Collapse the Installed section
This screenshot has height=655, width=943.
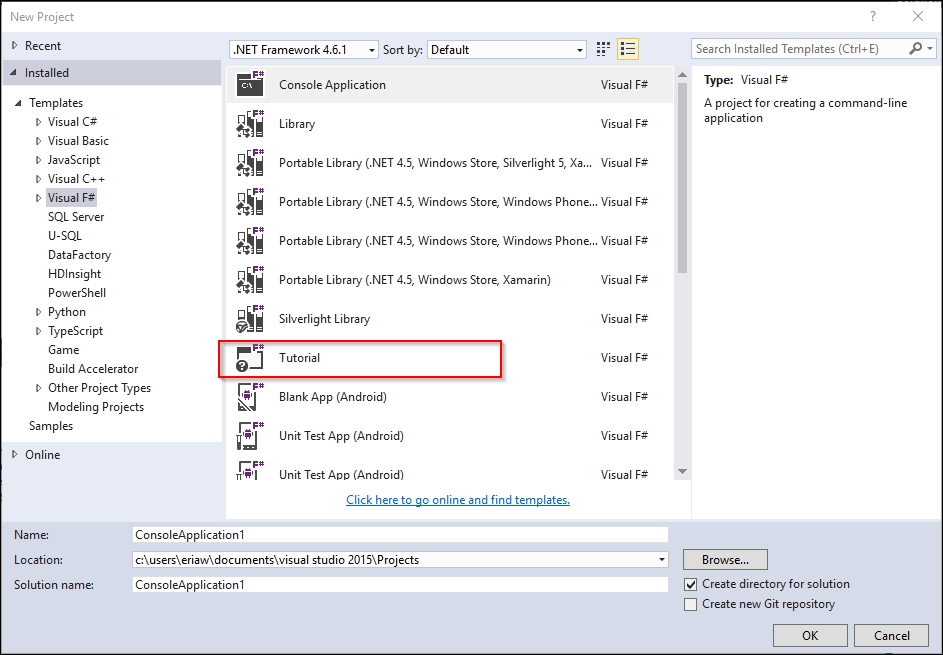(13, 73)
